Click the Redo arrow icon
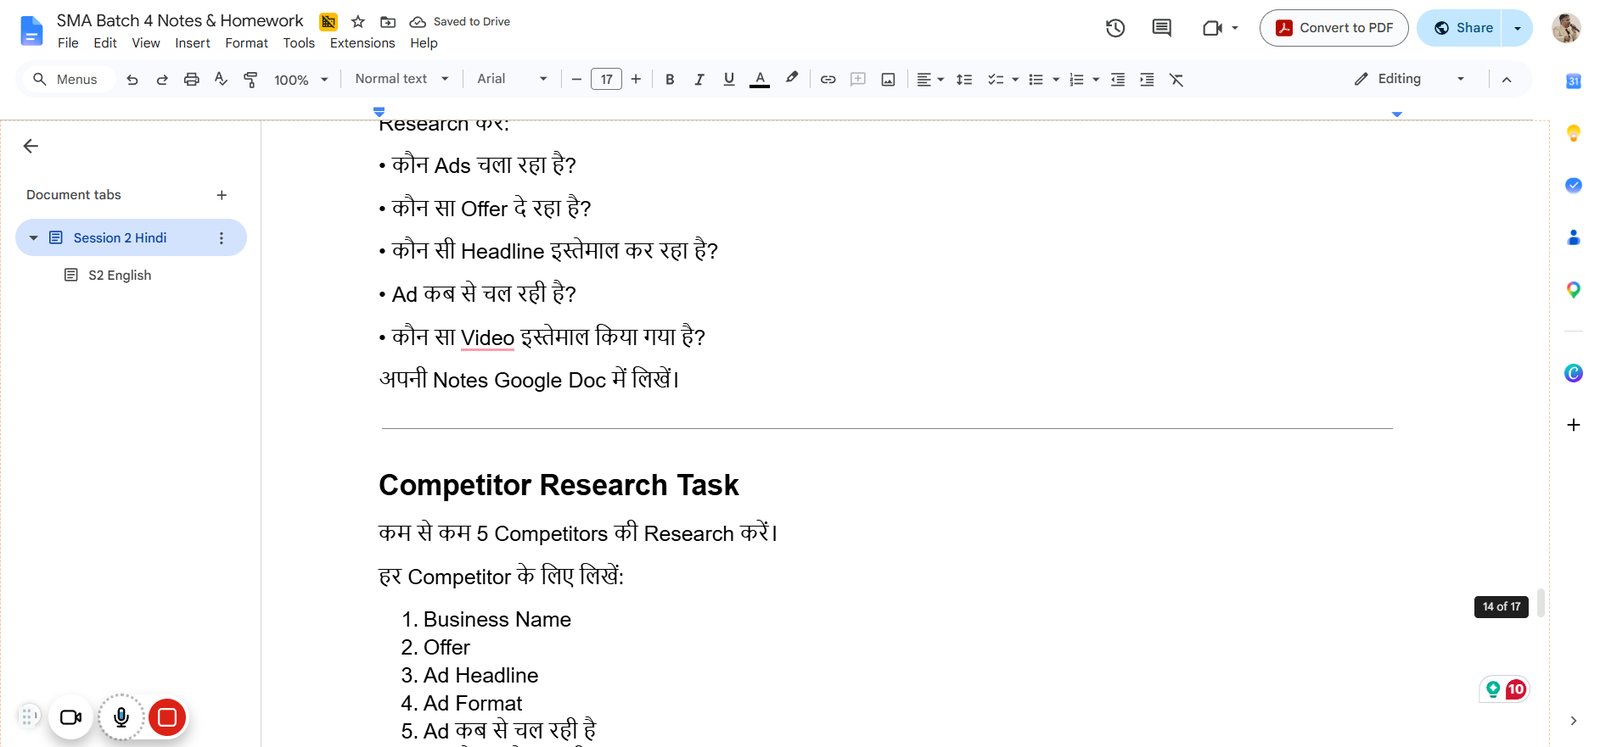 [162, 80]
